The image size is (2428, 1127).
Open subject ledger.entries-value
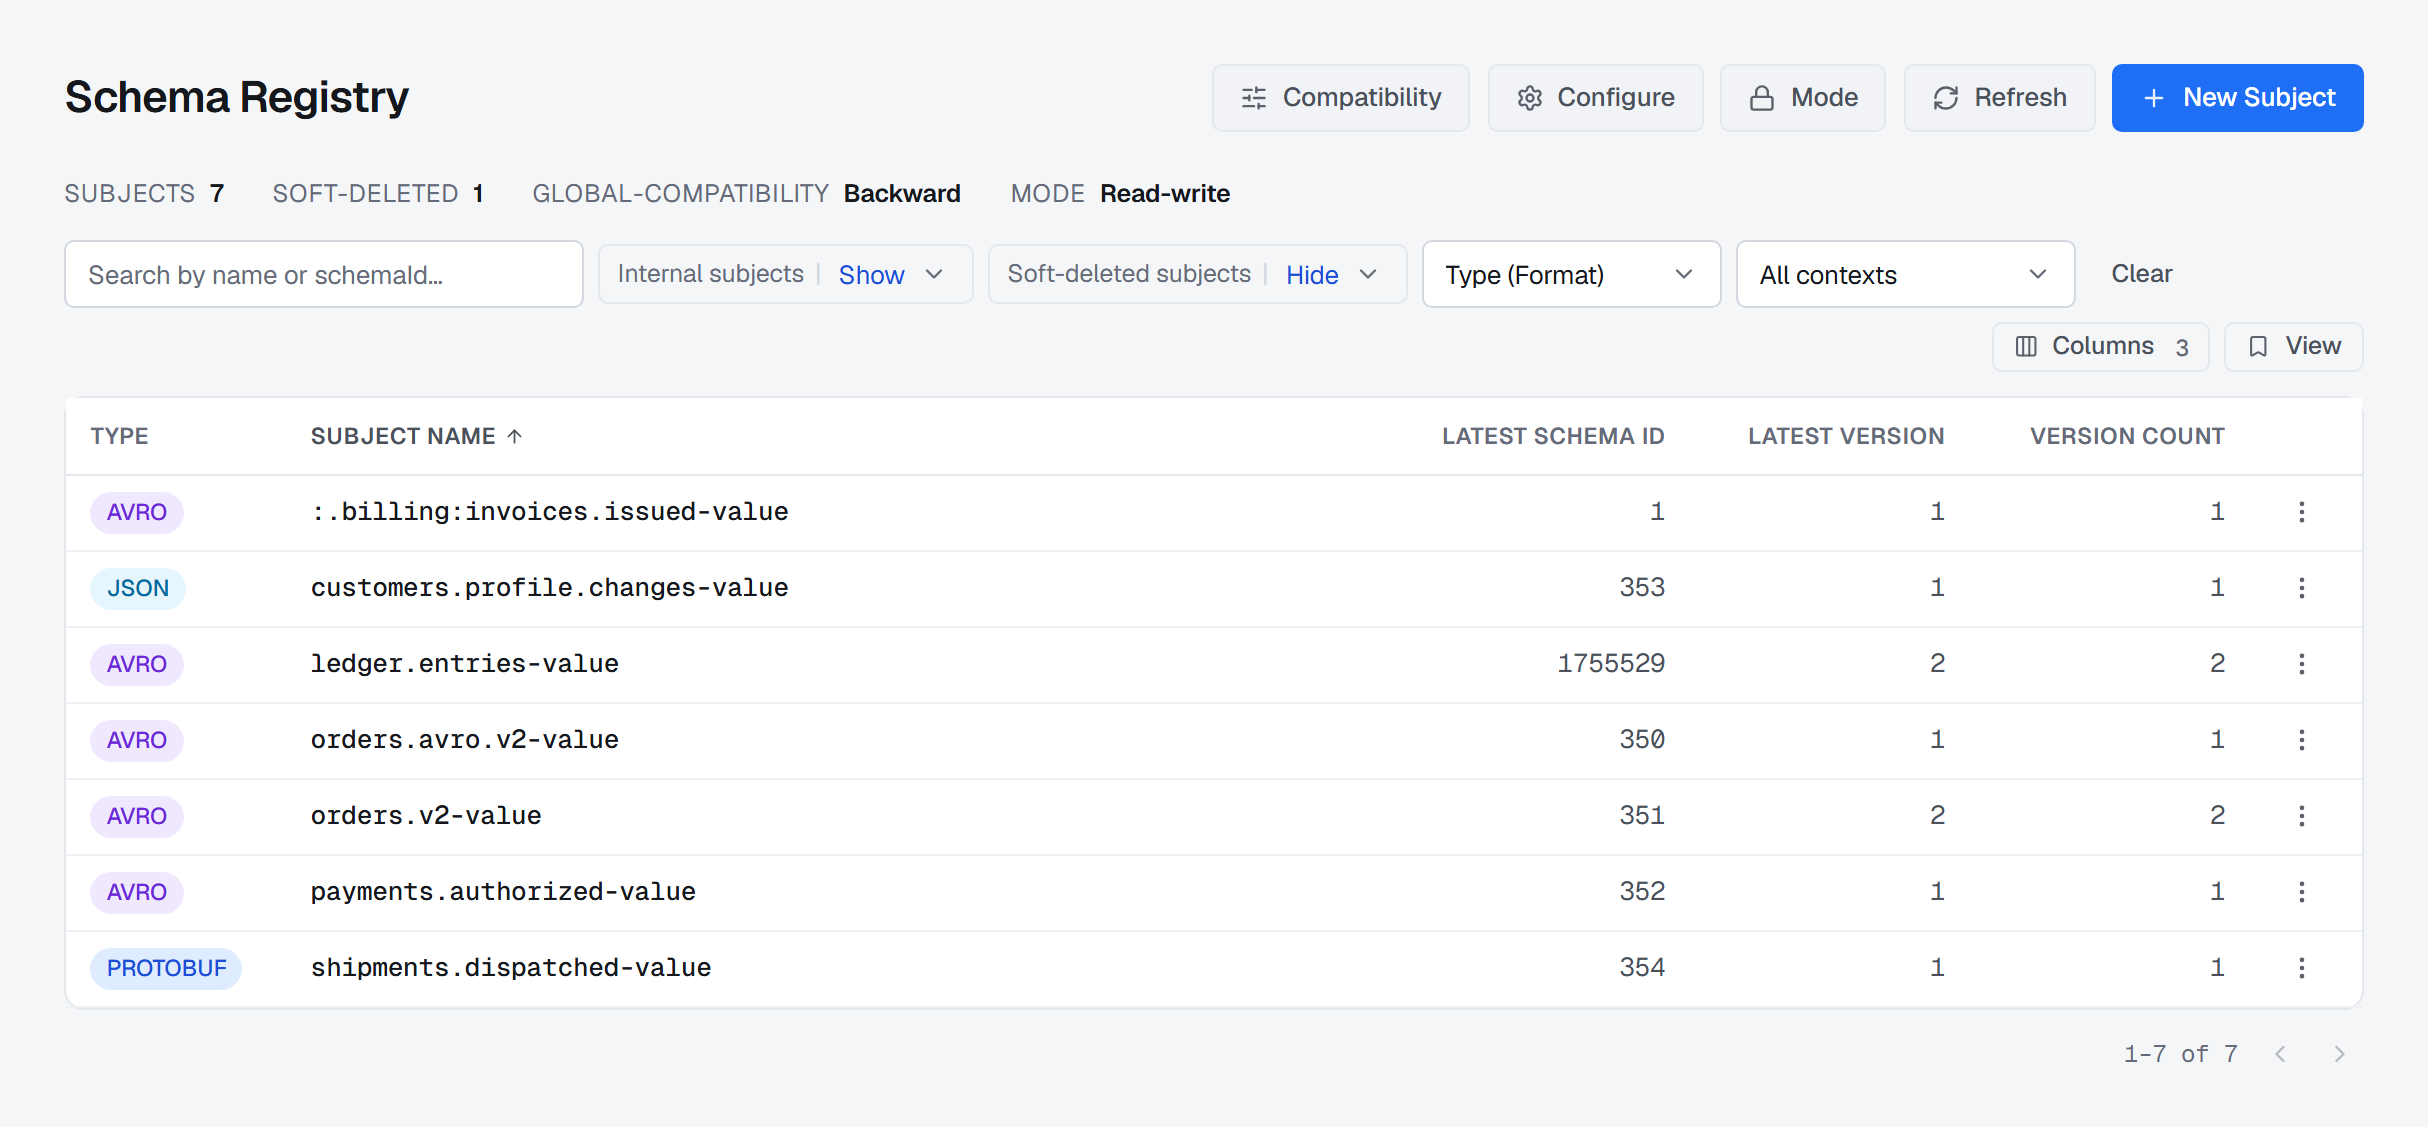(464, 664)
